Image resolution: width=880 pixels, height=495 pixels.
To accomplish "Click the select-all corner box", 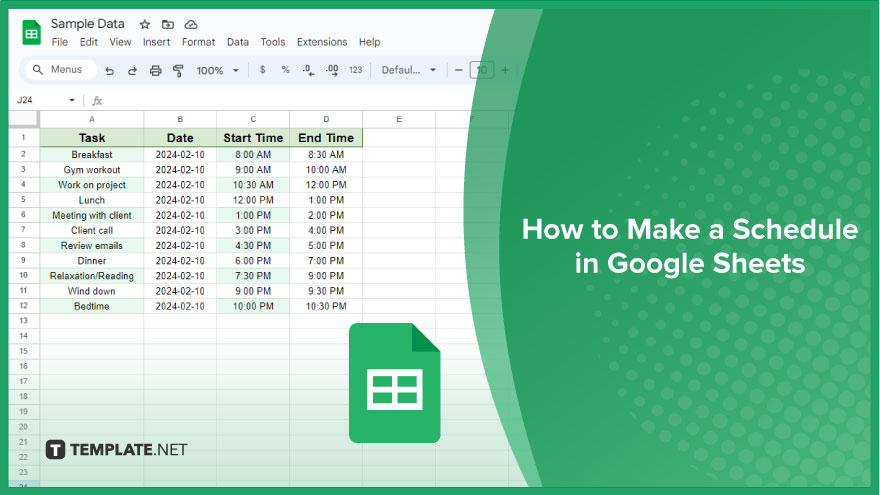I will coord(24,119).
